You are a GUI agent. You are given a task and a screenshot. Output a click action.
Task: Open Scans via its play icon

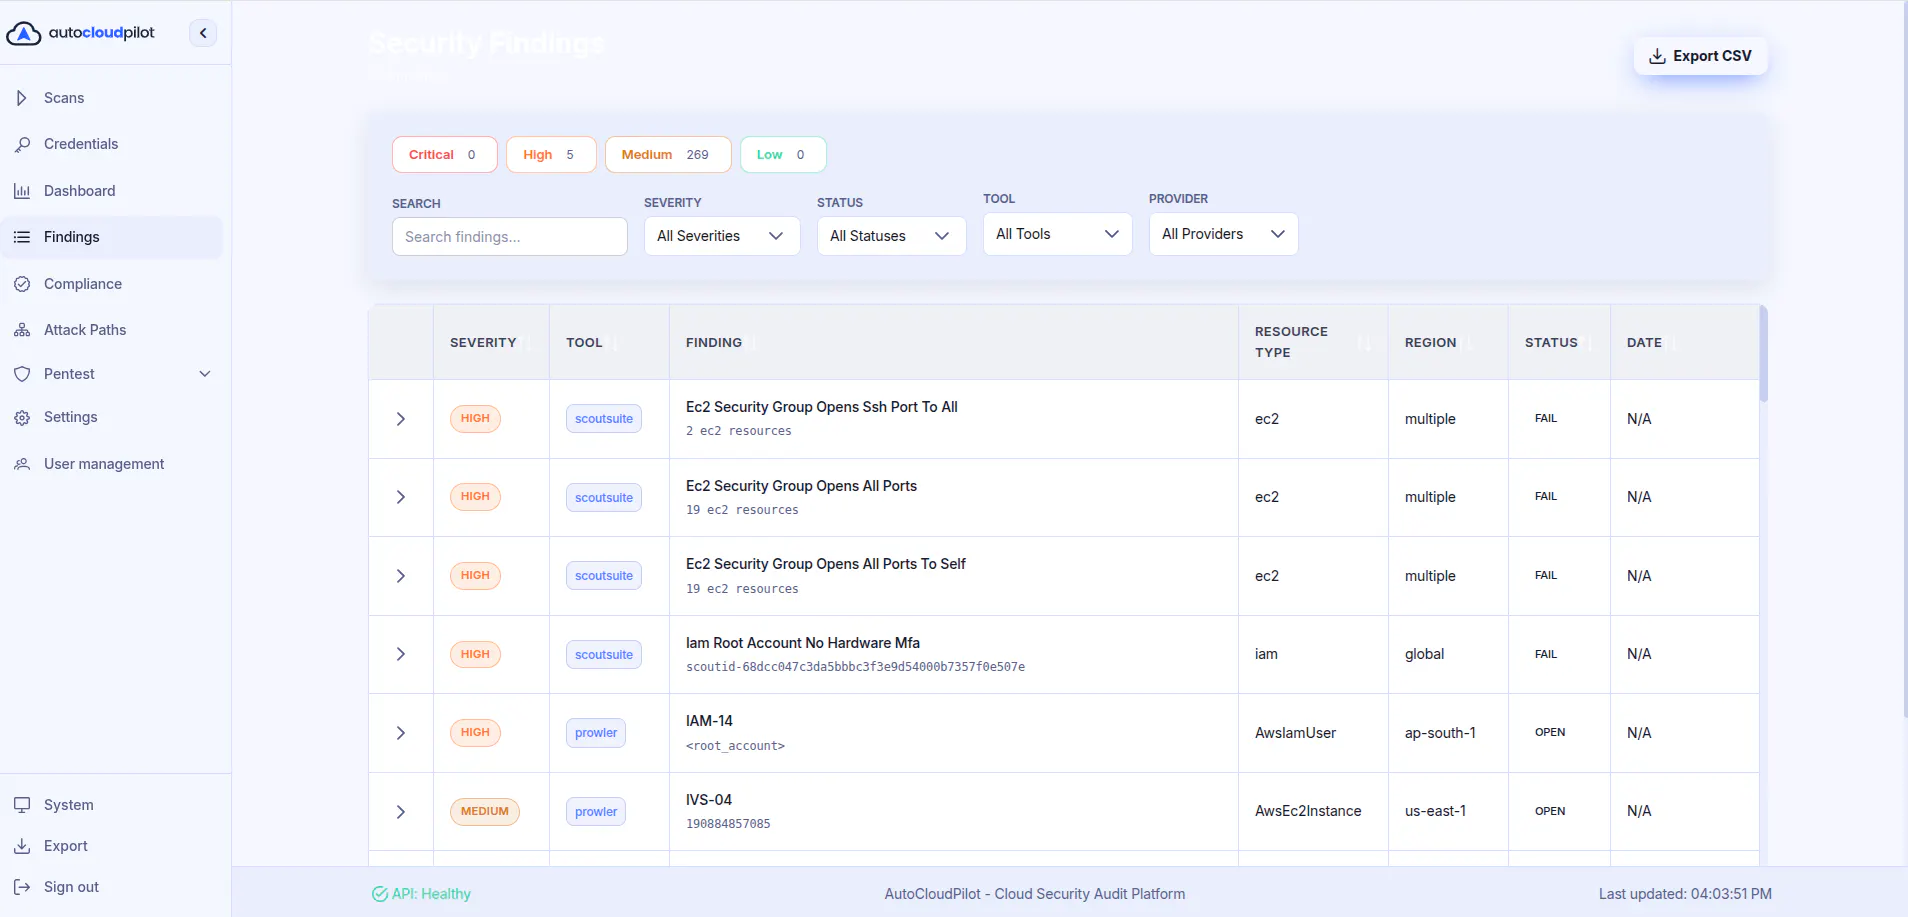coord(22,98)
